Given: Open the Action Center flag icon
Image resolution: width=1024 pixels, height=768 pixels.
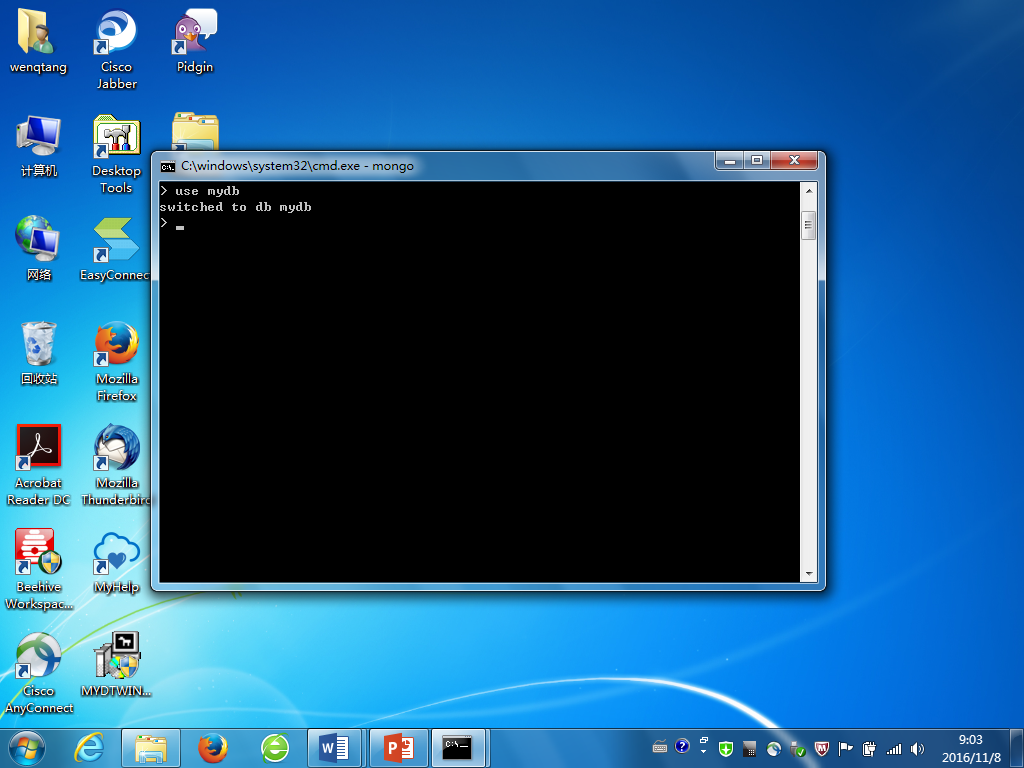Looking at the screenshot, I should pos(845,749).
